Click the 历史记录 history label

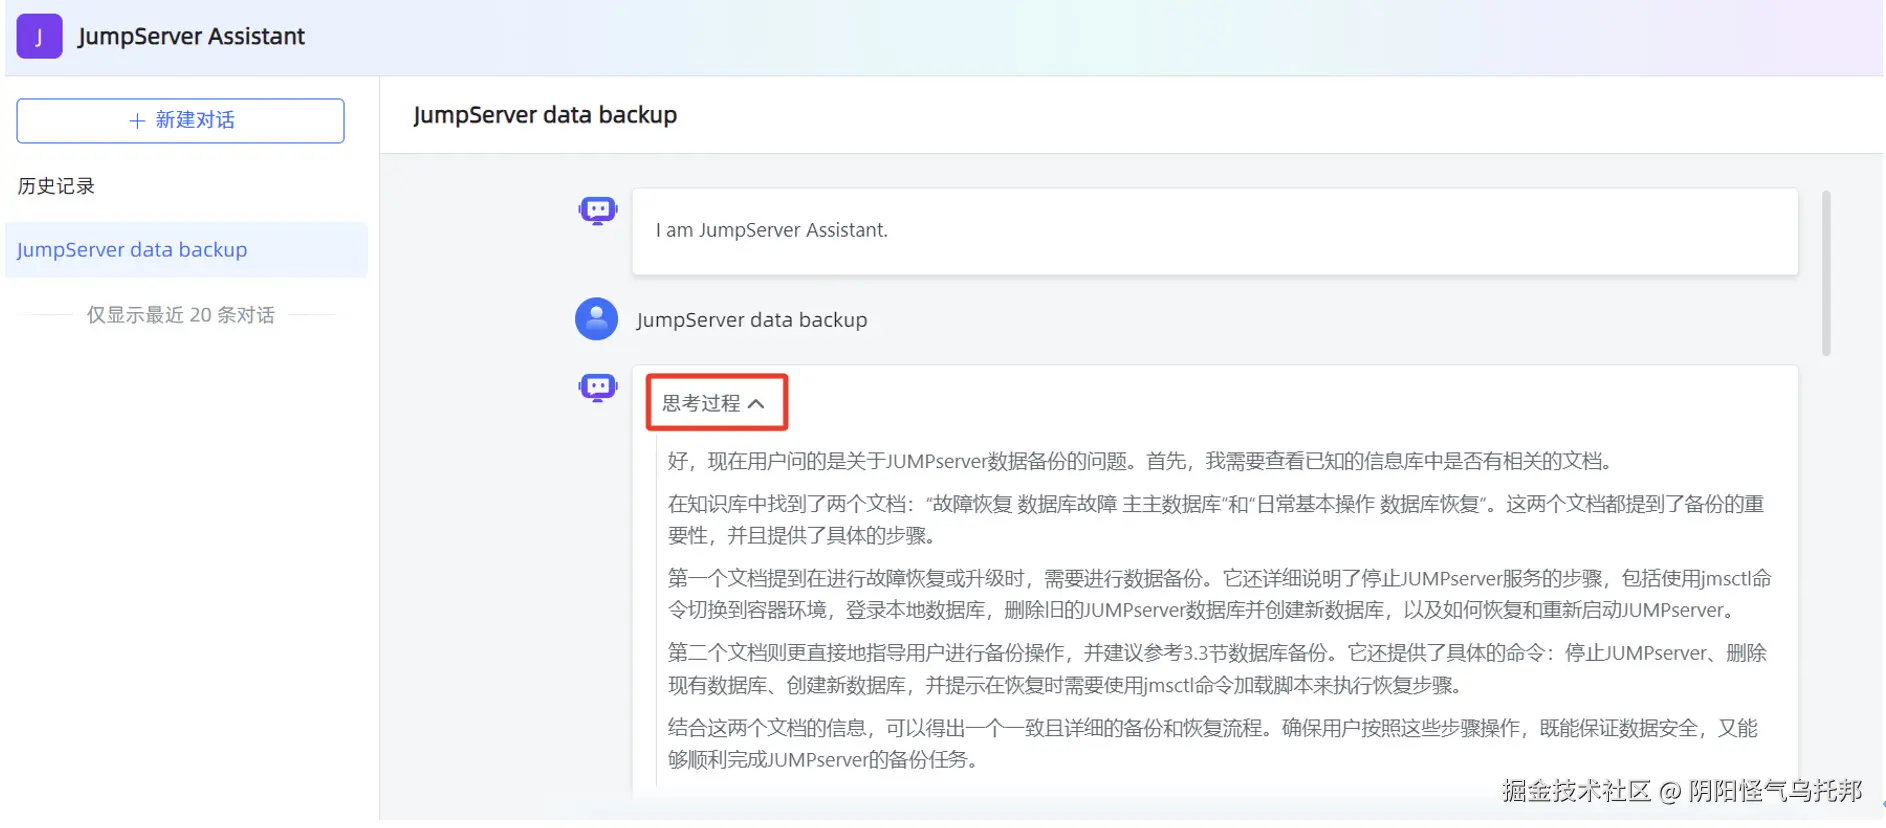pos(56,186)
